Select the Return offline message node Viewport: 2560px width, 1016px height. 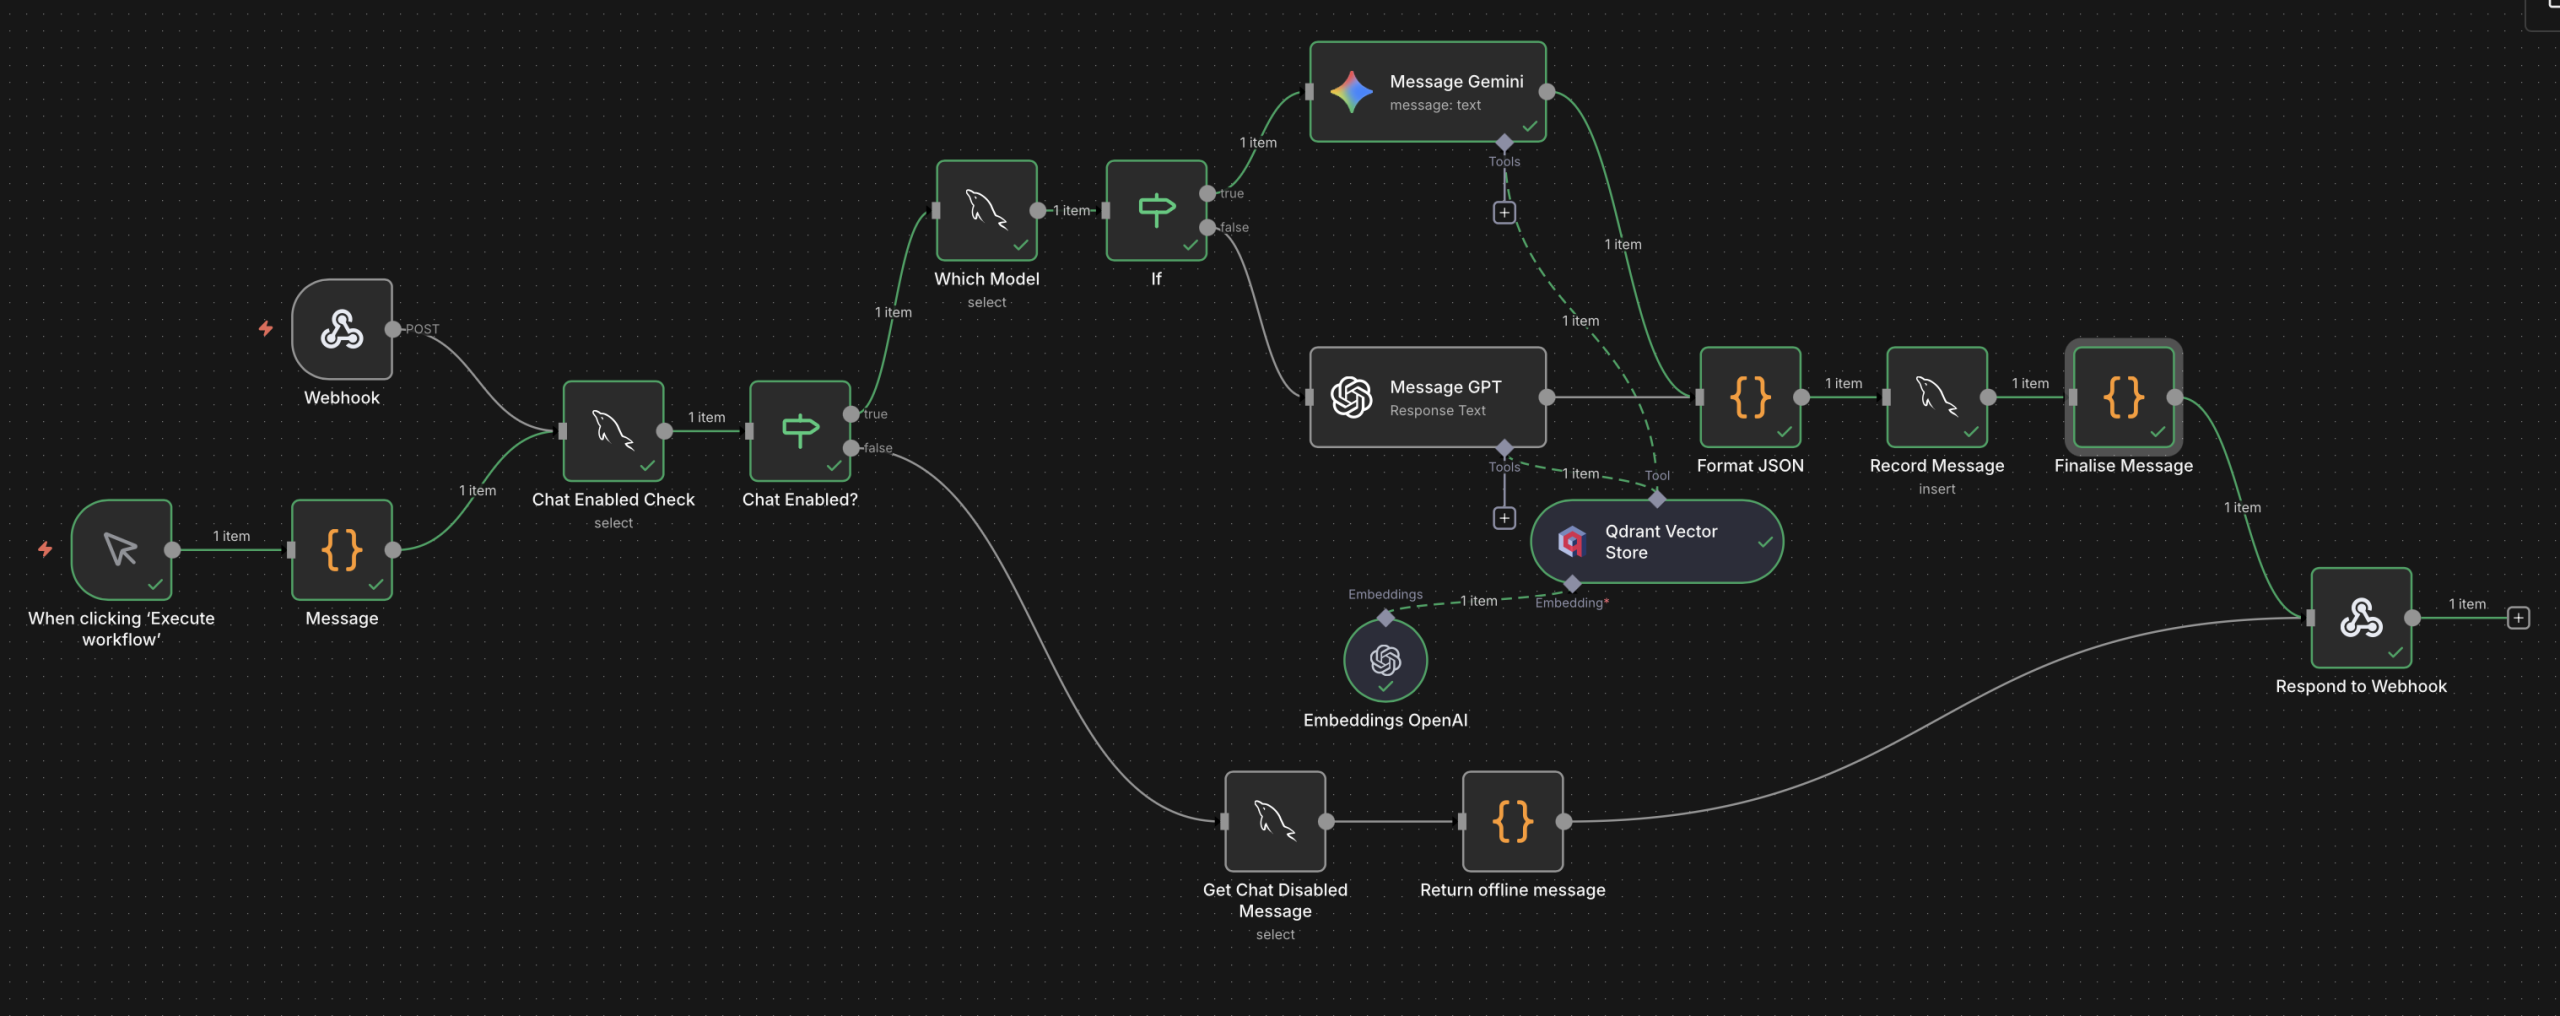1512,821
